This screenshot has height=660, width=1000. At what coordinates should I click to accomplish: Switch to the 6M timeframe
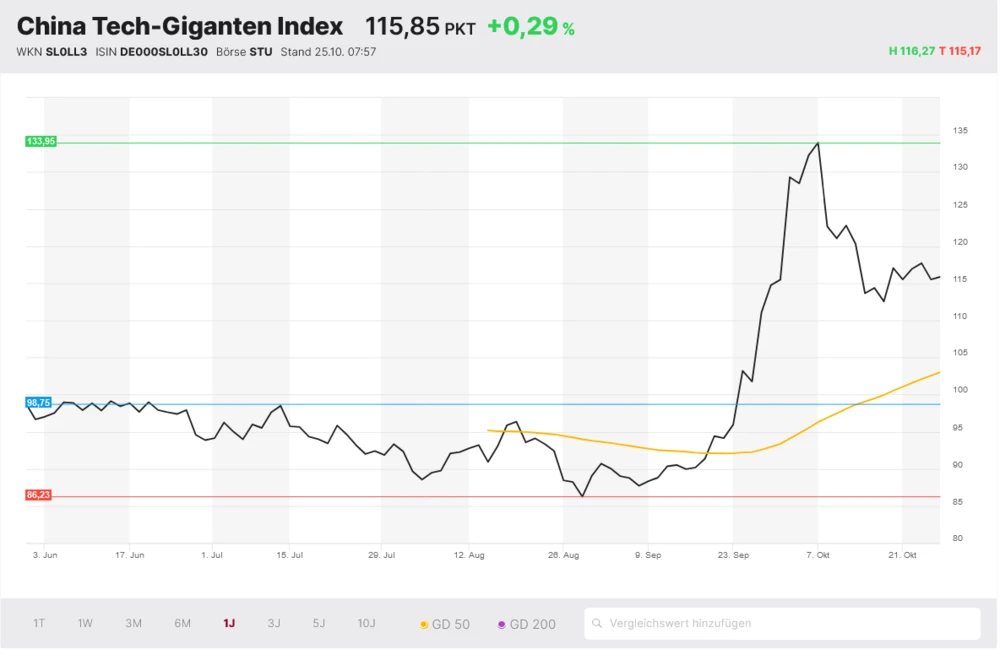pos(181,623)
